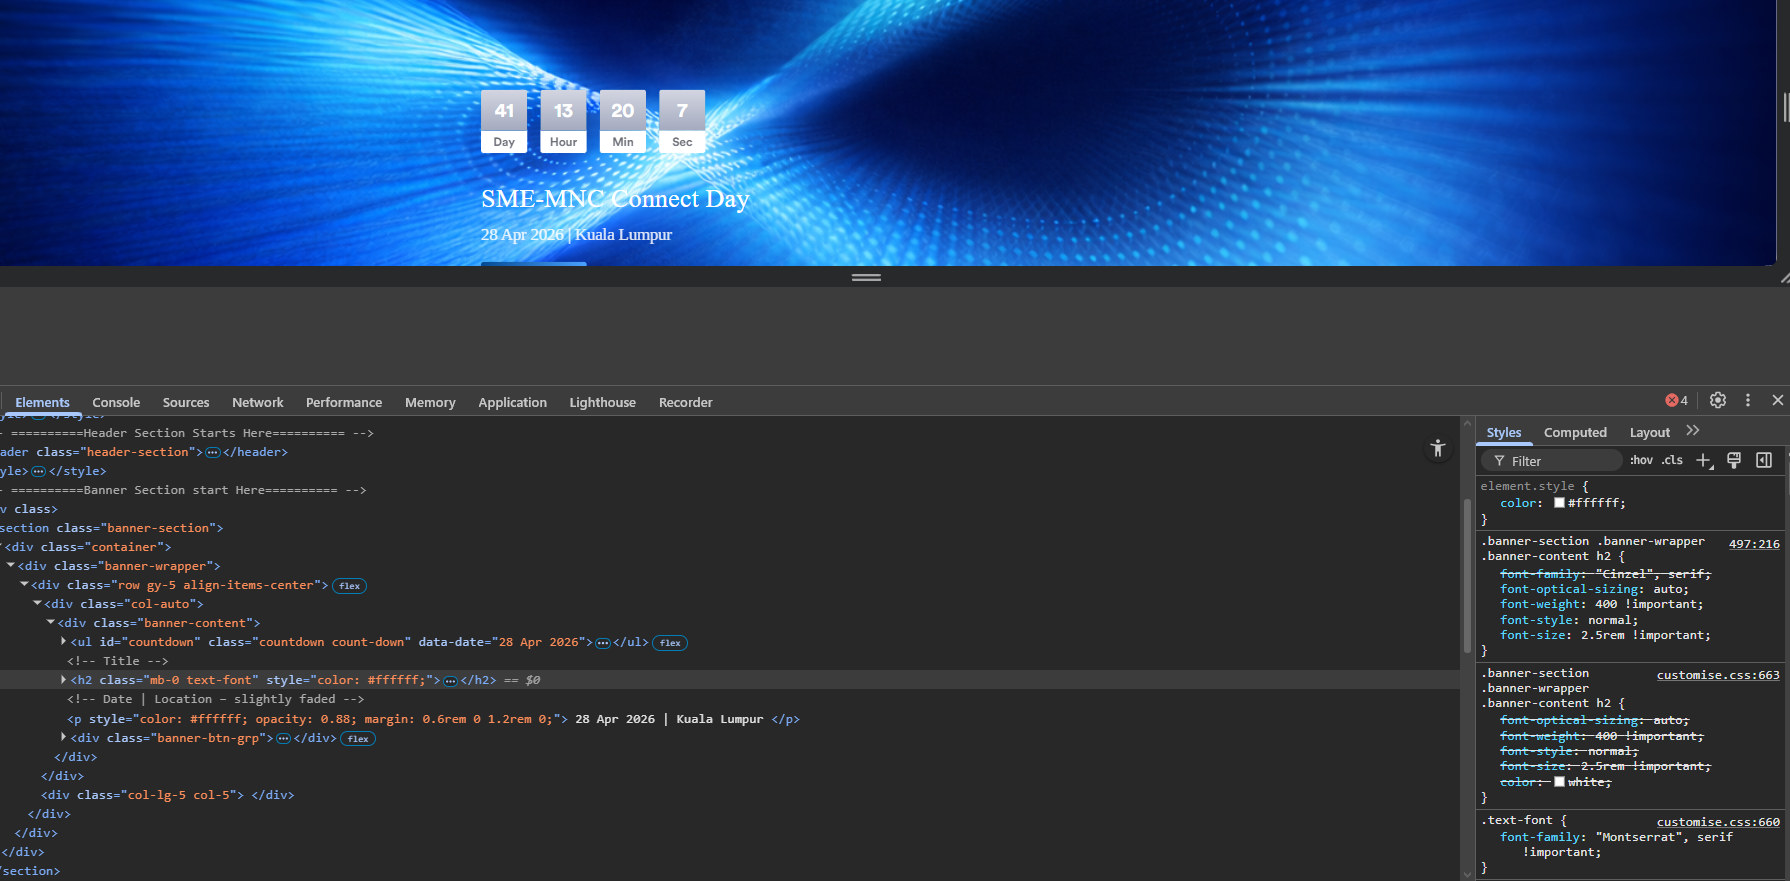1790x881 pixels.
Task: Click the accessibility tree toggle icon
Action: [x=1438, y=449]
